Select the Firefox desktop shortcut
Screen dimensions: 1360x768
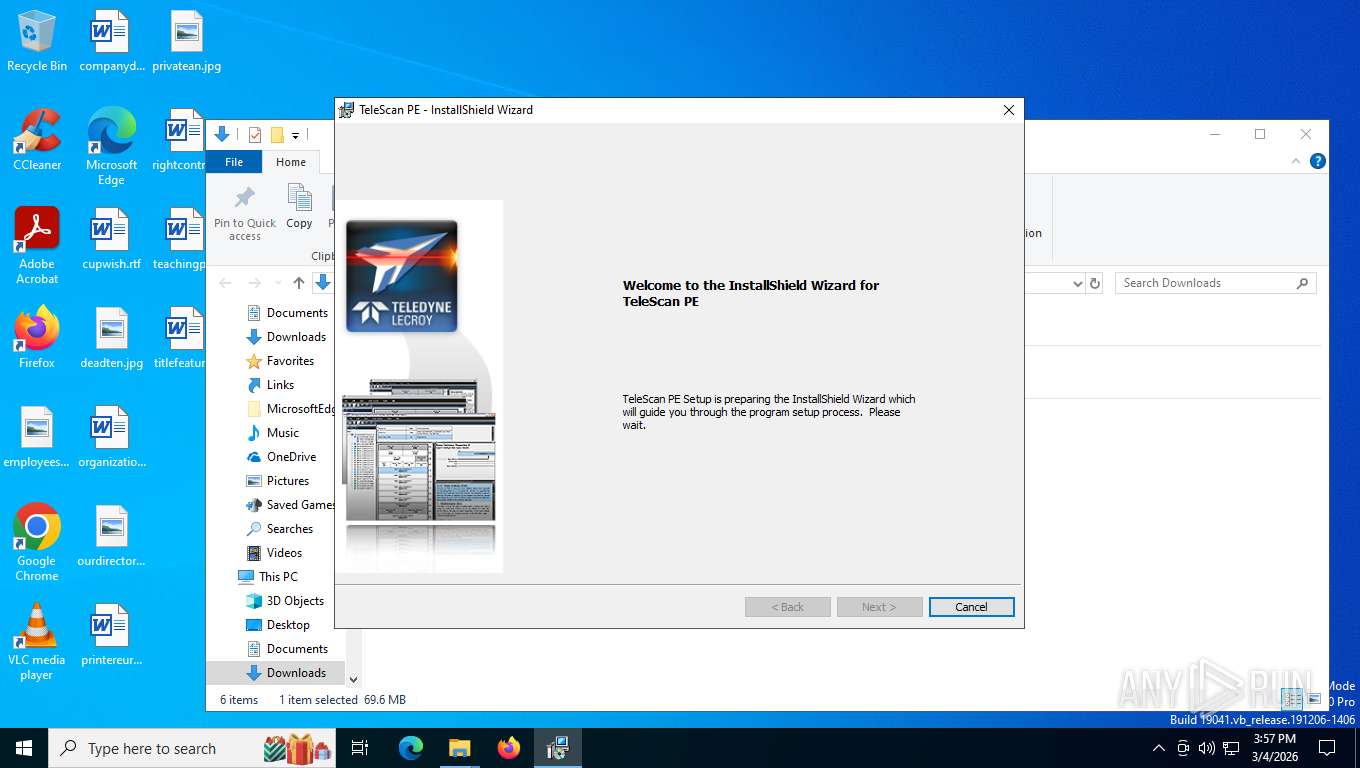pyautogui.click(x=37, y=338)
